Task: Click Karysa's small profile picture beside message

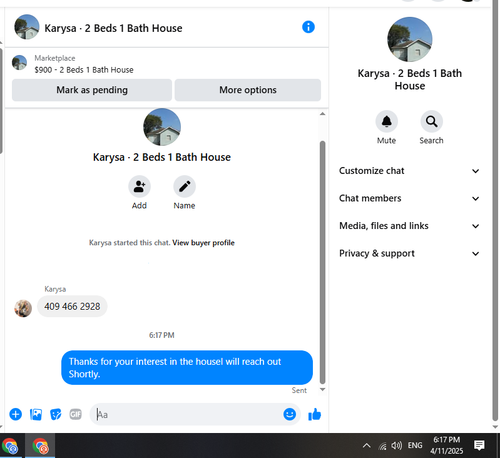Action: pos(23,308)
